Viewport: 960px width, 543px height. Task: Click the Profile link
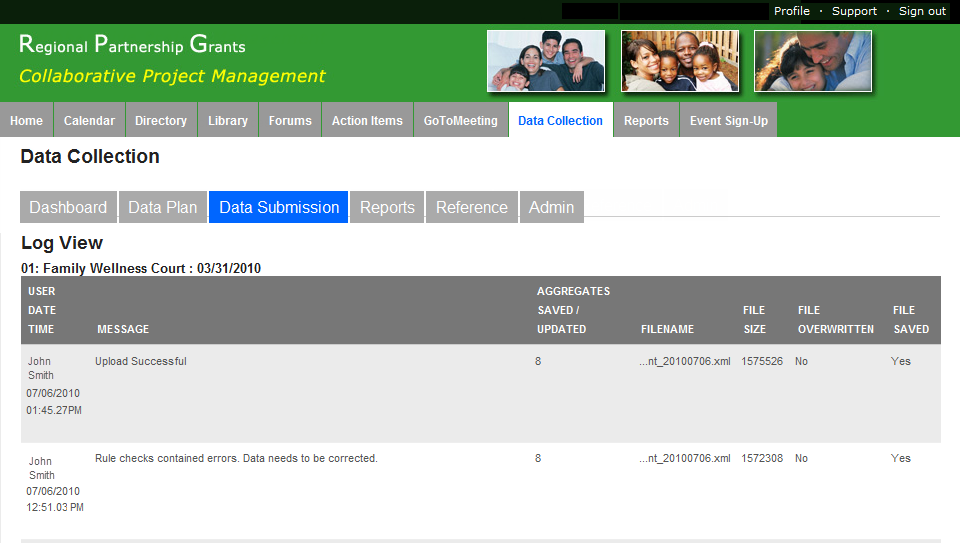792,11
